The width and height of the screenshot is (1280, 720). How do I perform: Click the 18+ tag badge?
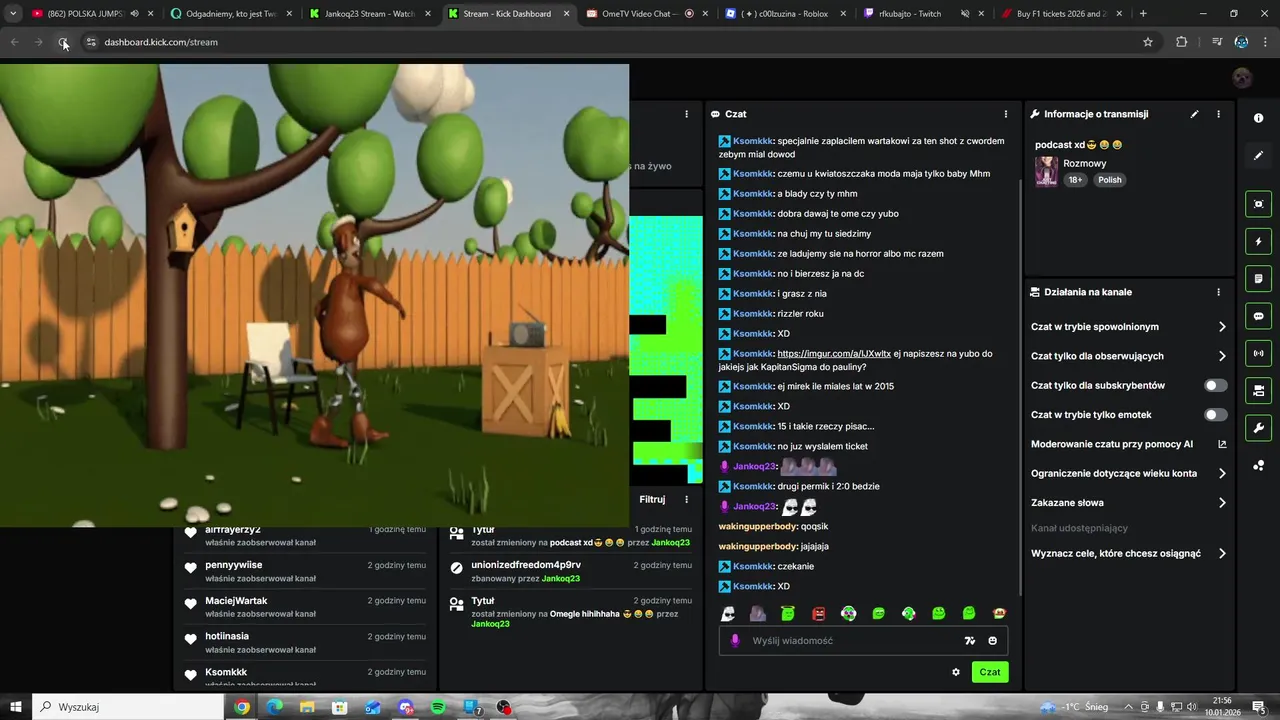point(1075,180)
